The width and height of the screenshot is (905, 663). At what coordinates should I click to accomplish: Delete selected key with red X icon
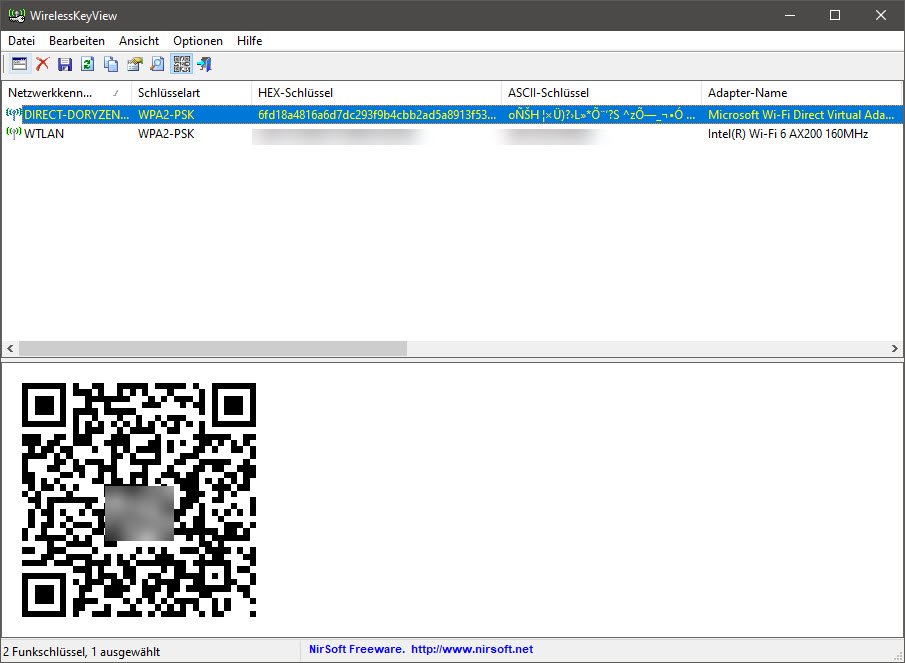pos(42,64)
